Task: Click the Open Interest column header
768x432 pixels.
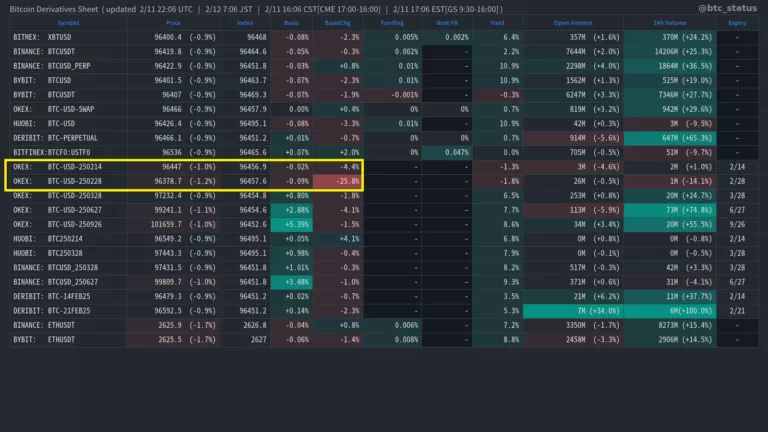Action: click(573, 23)
